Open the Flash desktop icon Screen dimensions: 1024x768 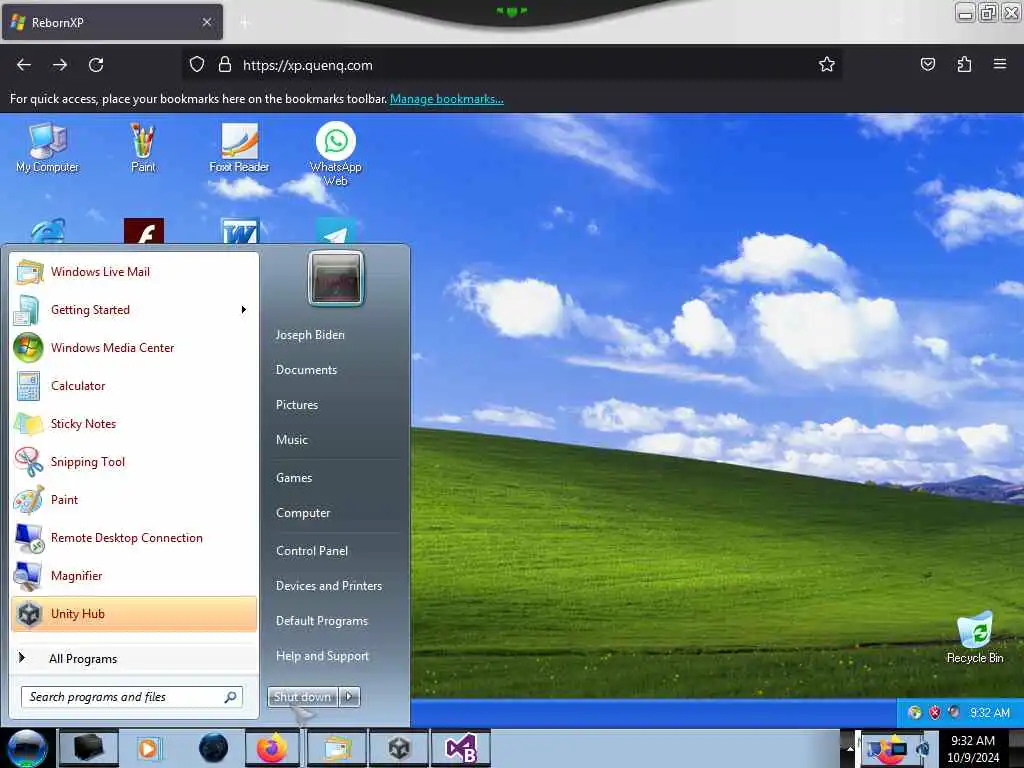pyautogui.click(x=144, y=231)
